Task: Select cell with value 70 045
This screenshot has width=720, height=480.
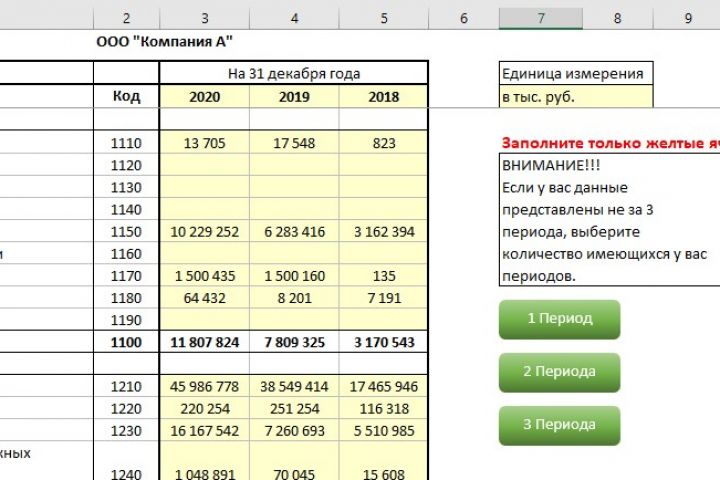Action: [x=294, y=461]
